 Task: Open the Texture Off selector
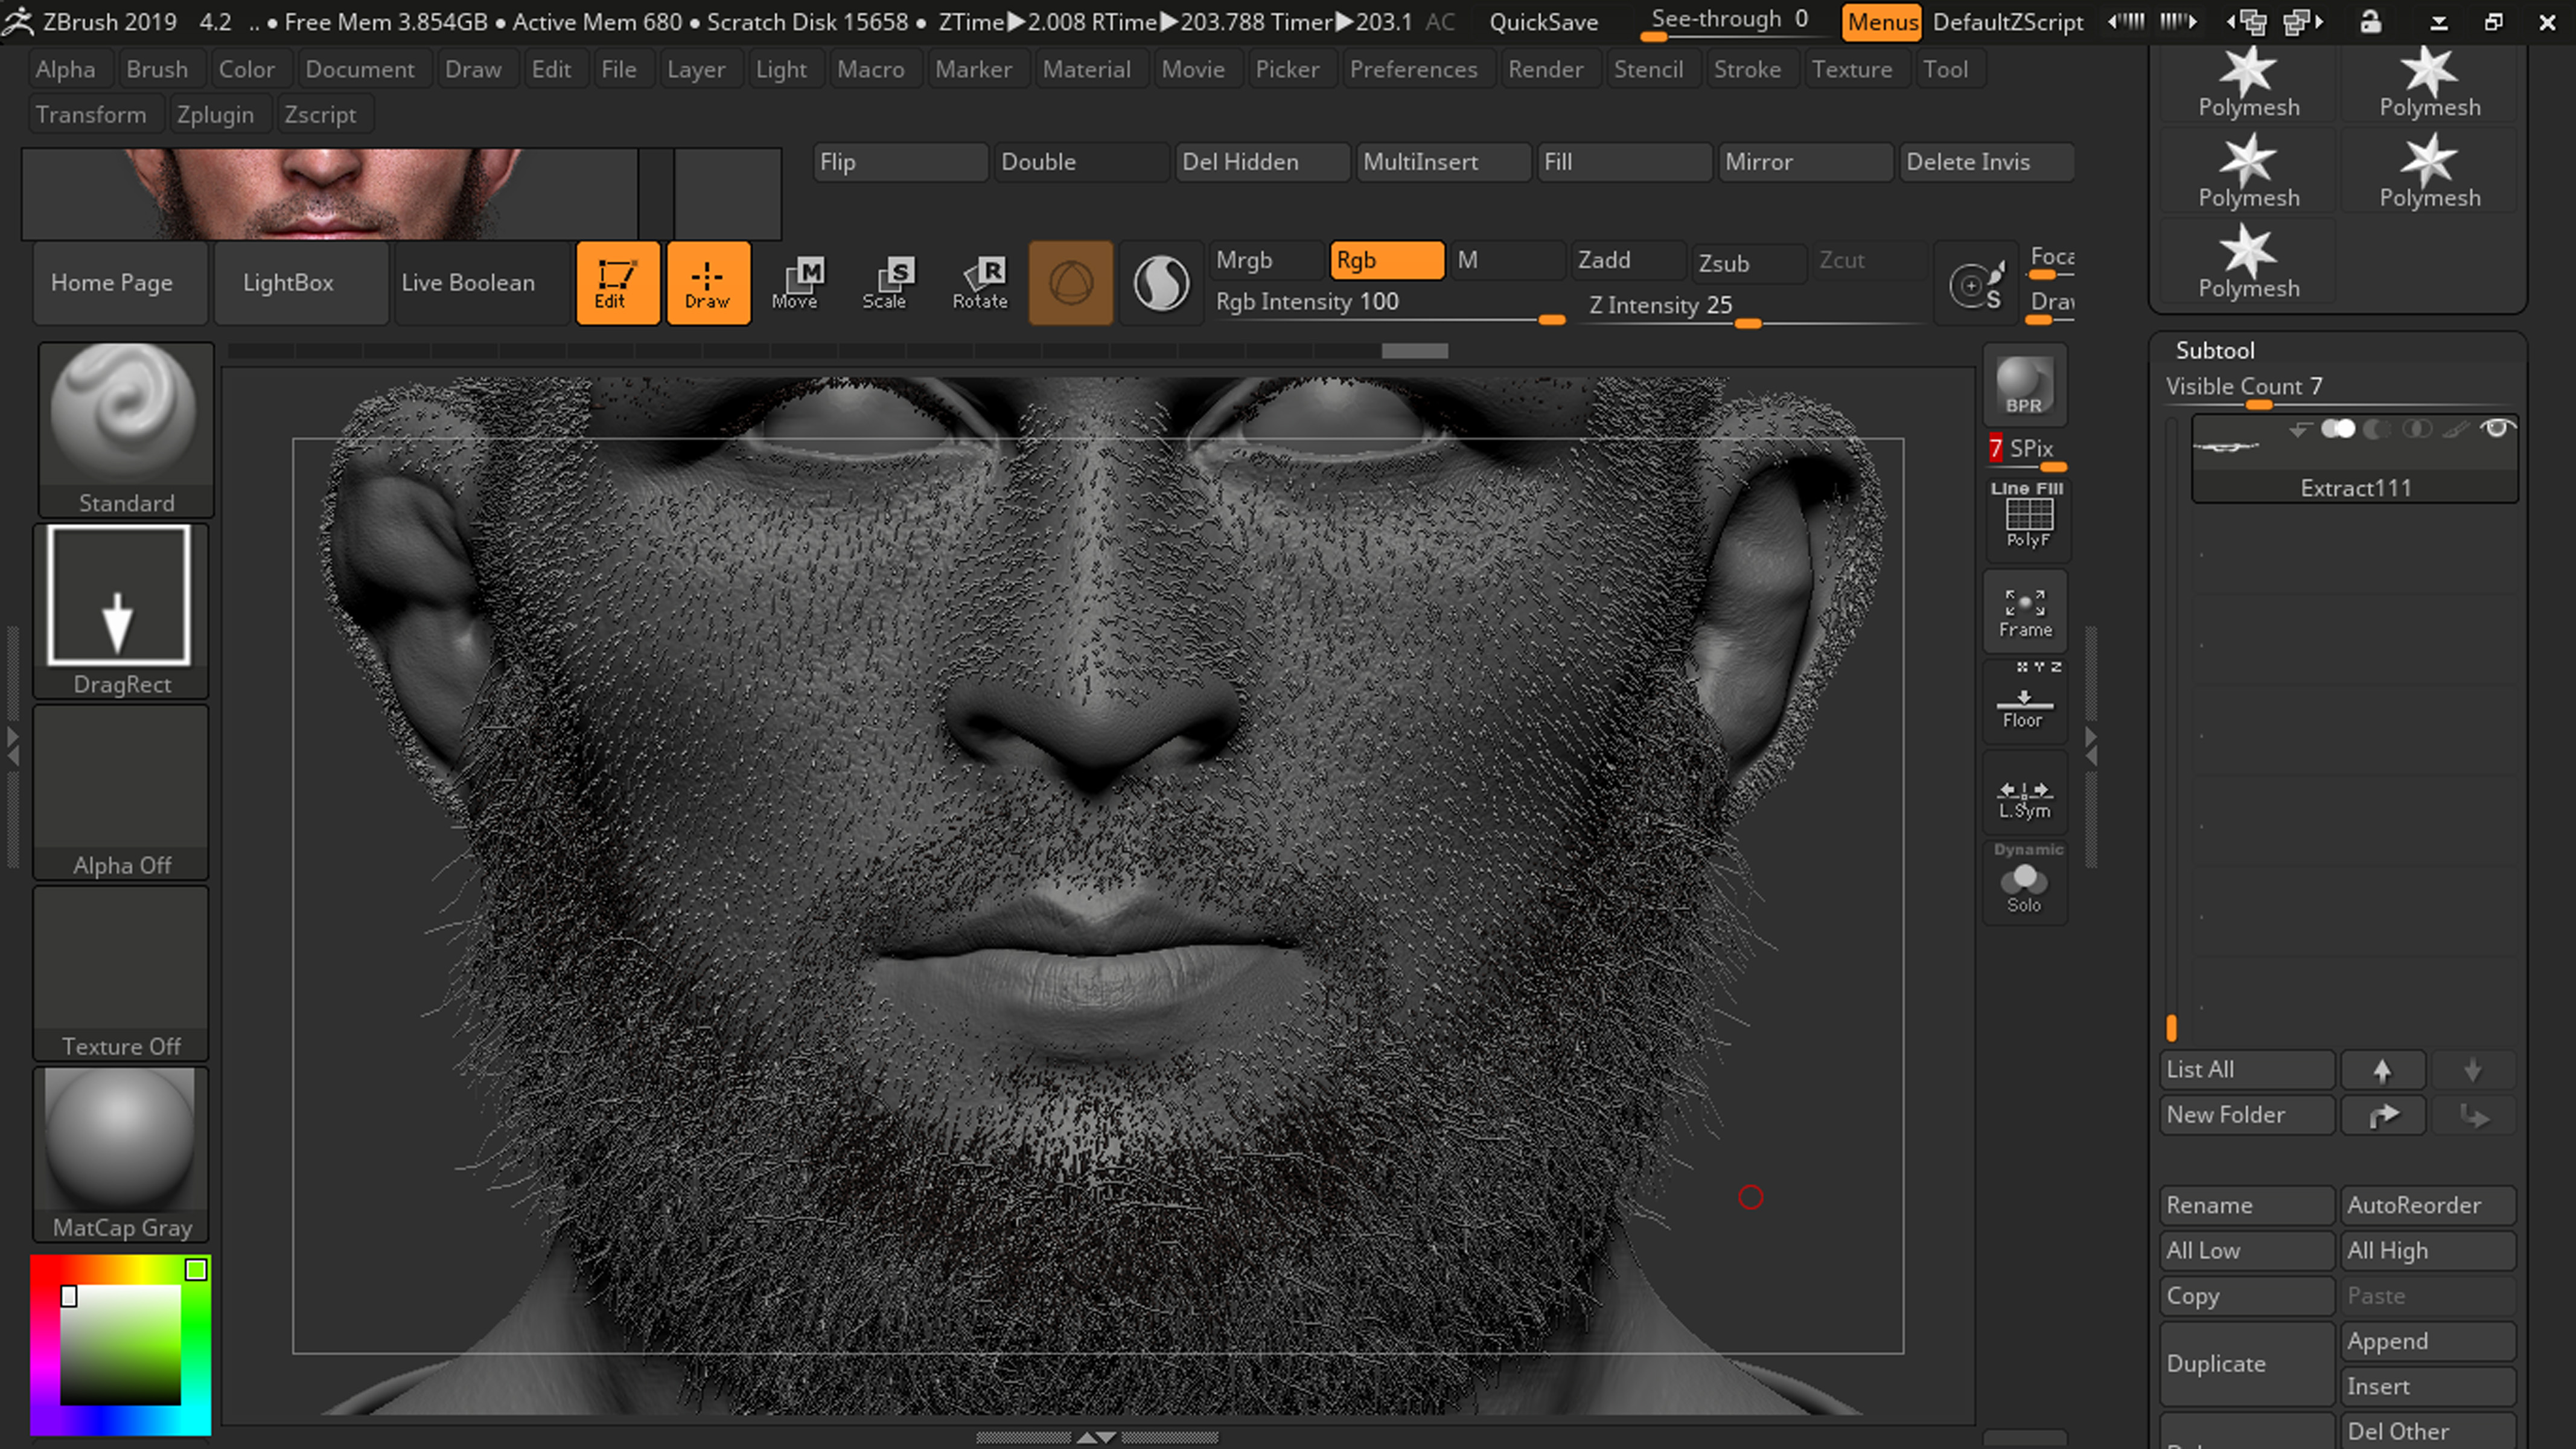(x=121, y=972)
